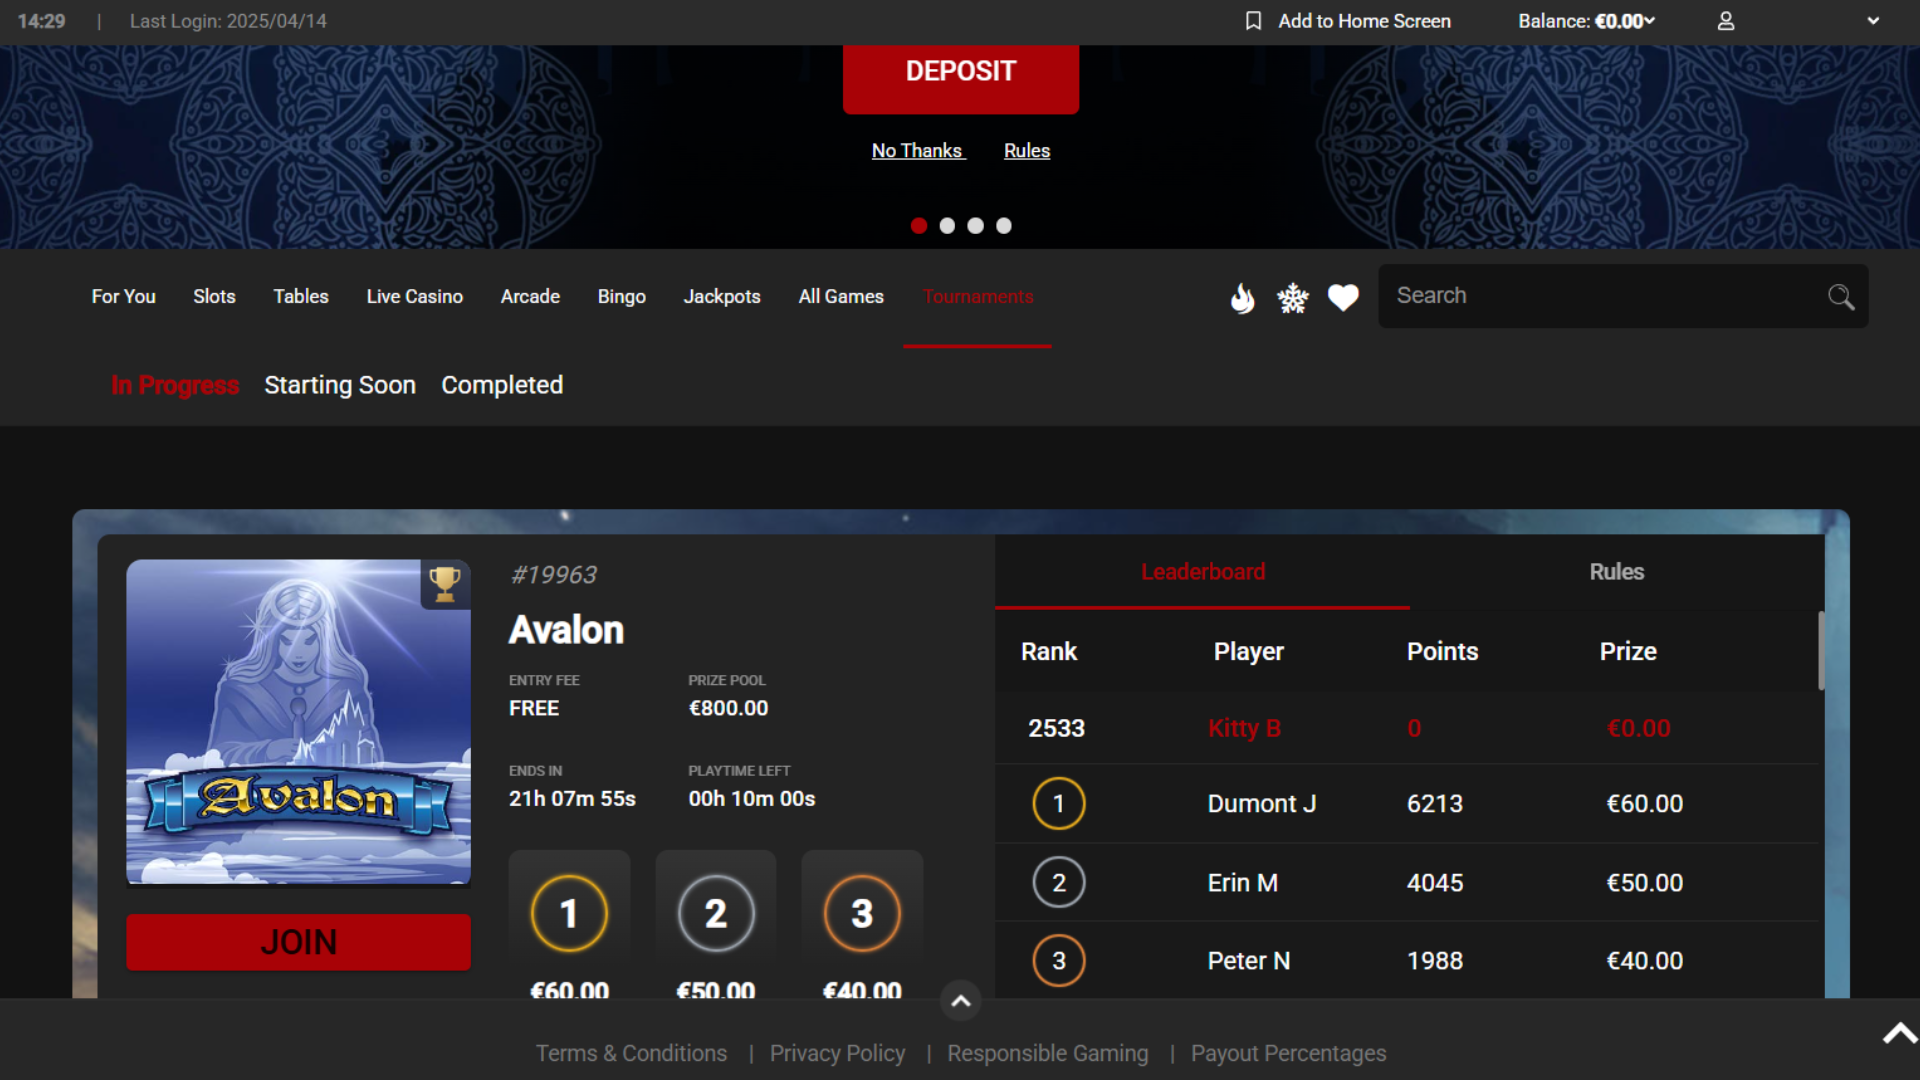Click the second place medal prize icon
Viewport: 1920px width, 1080px height.
716,913
